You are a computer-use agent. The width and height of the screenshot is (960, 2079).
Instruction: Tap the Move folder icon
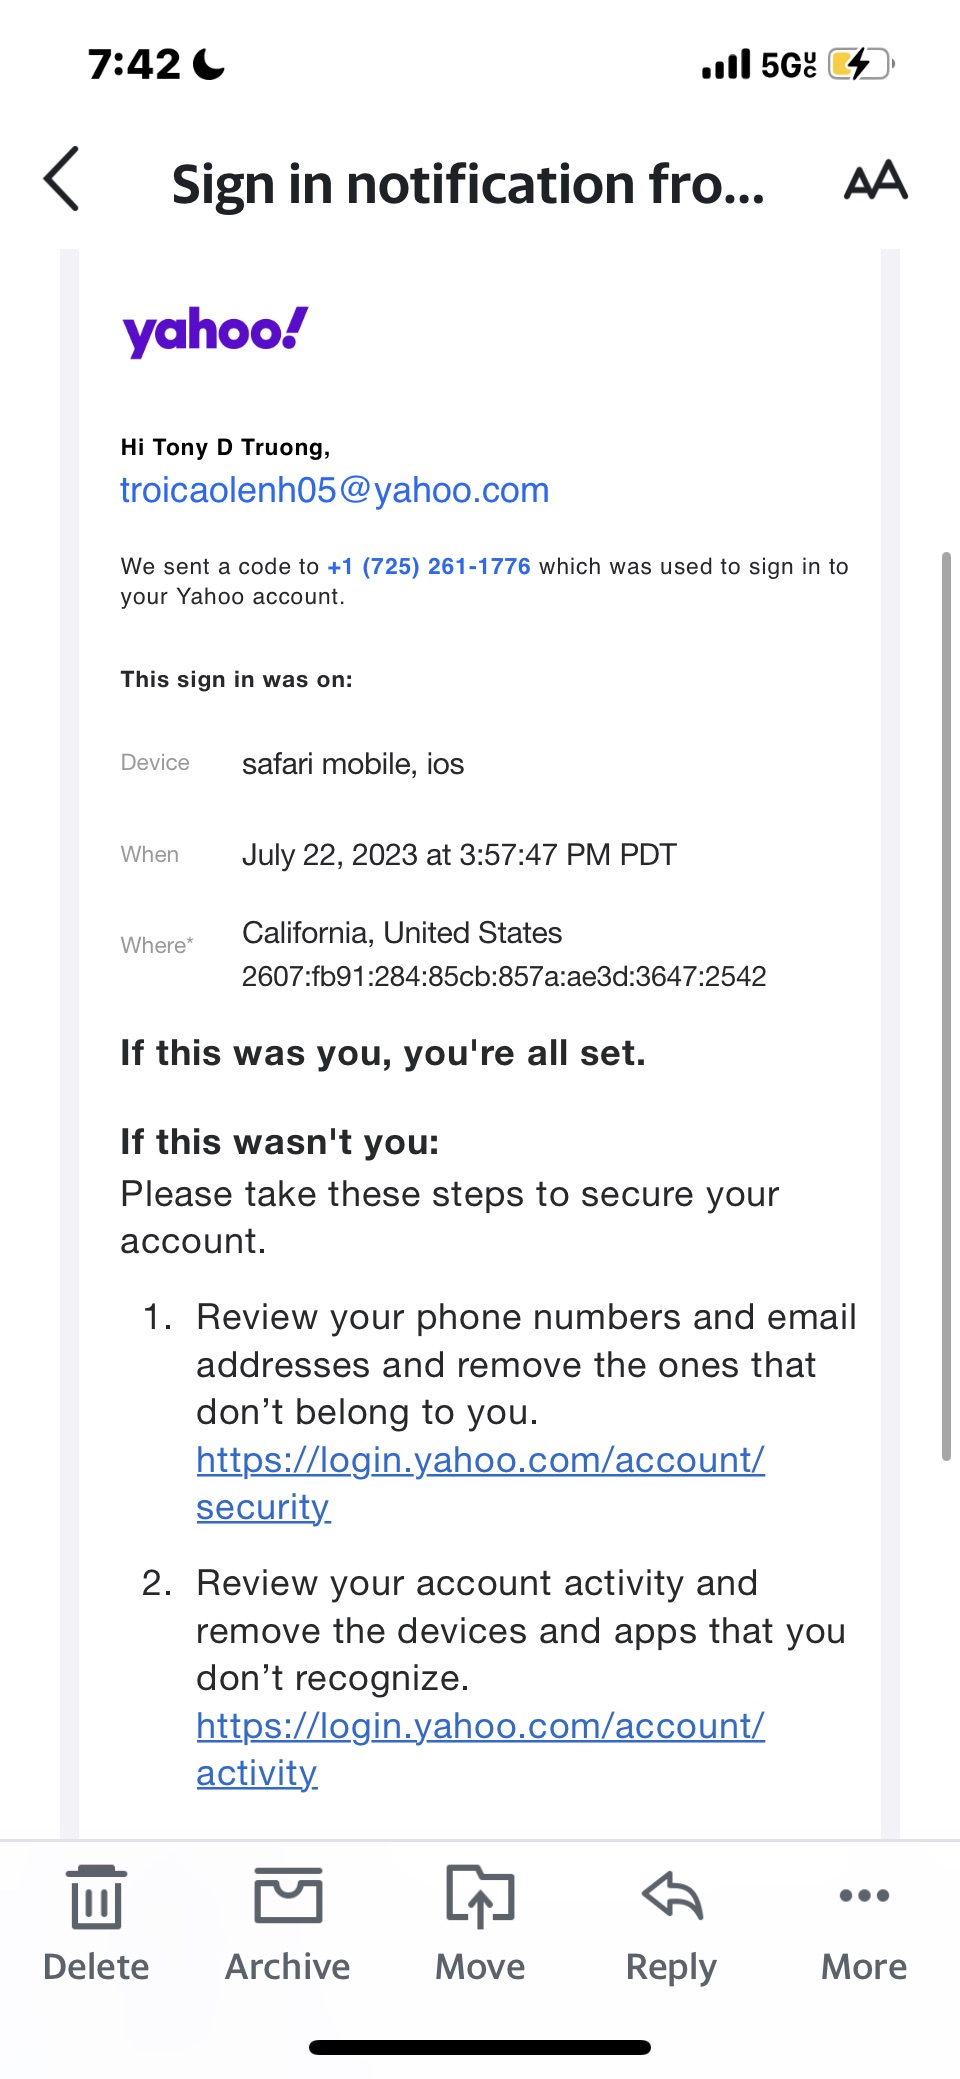480,1898
